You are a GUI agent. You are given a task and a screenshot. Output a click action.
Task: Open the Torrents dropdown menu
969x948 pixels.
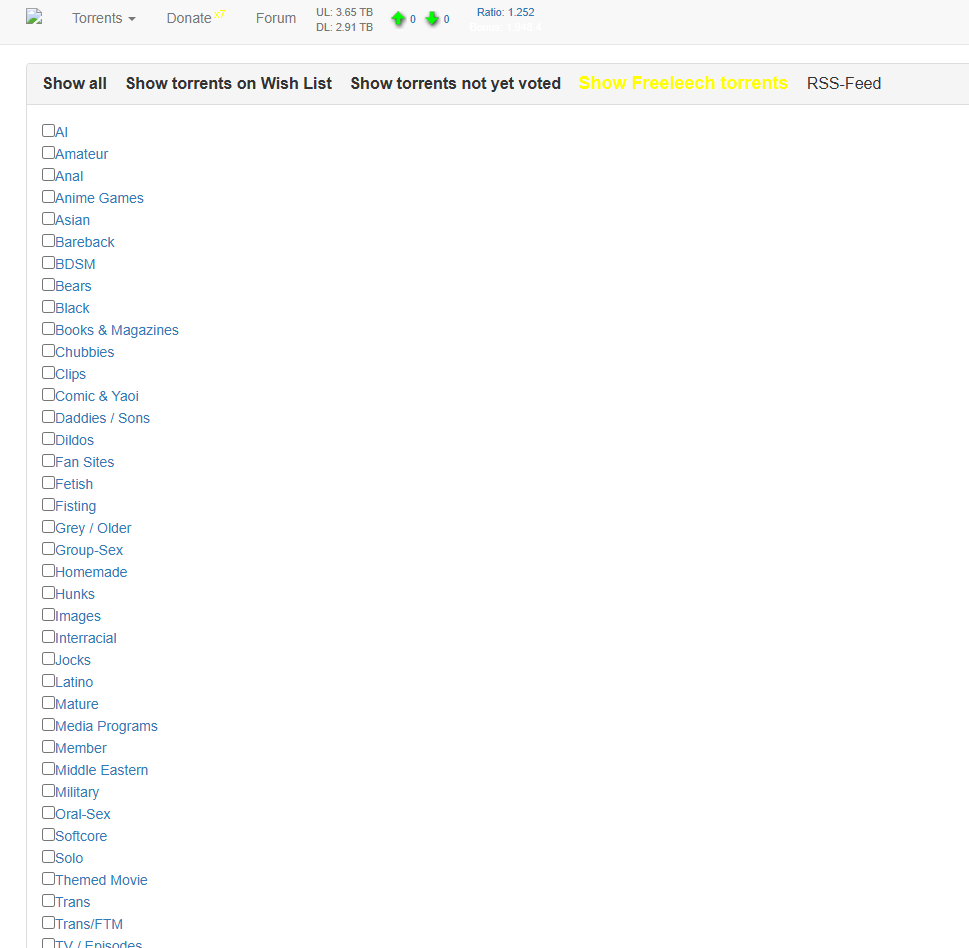103,18
